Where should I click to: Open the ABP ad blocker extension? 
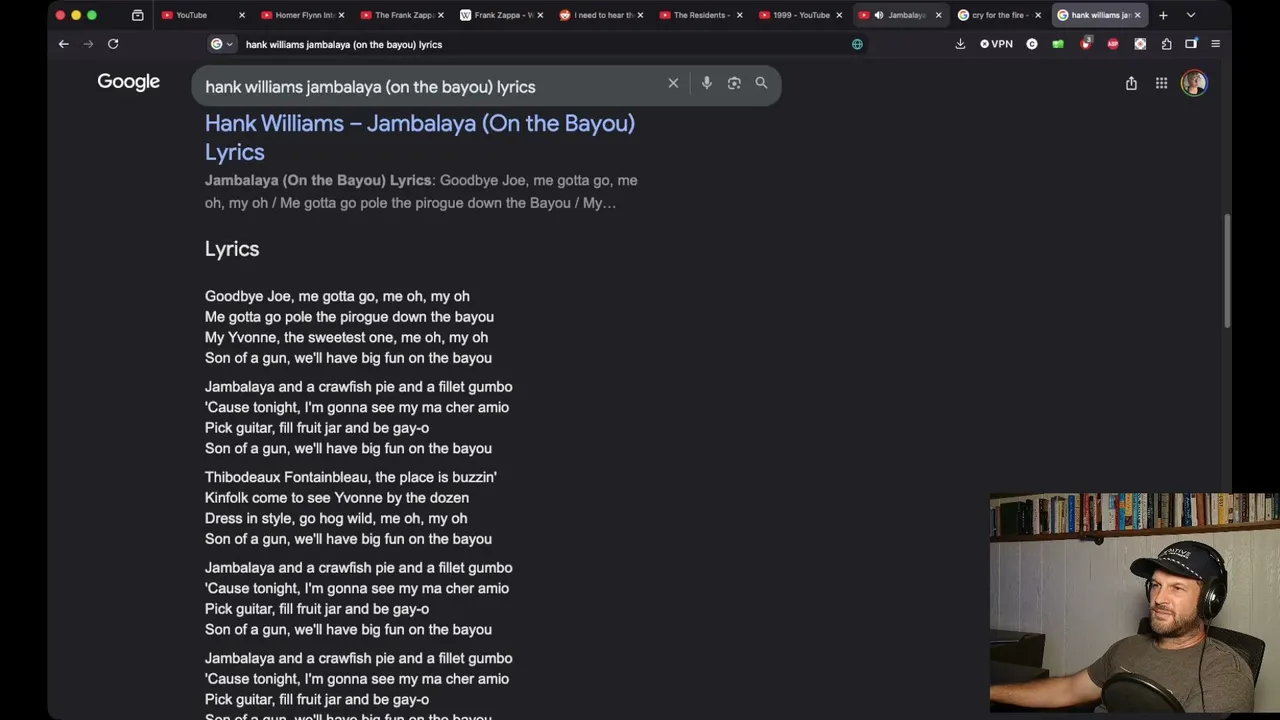pyautogui.click(x=1113, y=44)
